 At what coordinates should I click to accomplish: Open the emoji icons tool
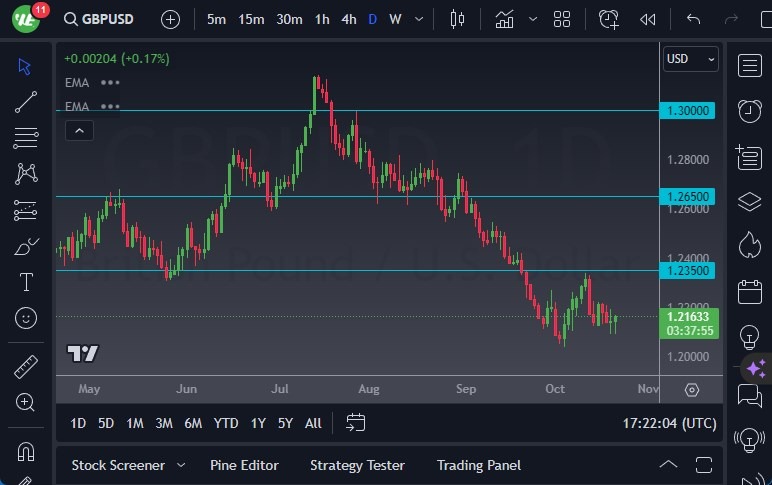point(26,318)
